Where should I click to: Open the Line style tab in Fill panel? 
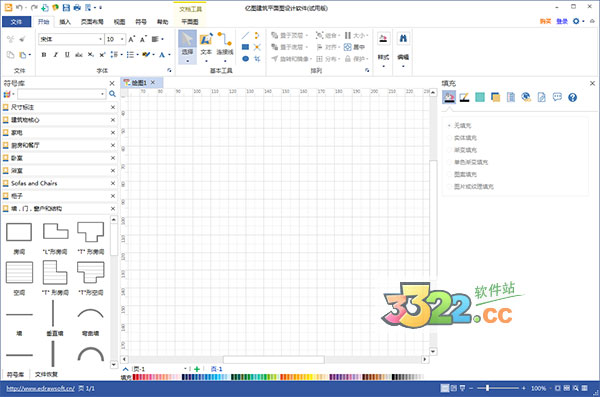pyautogui.click(x=464, y=97)
